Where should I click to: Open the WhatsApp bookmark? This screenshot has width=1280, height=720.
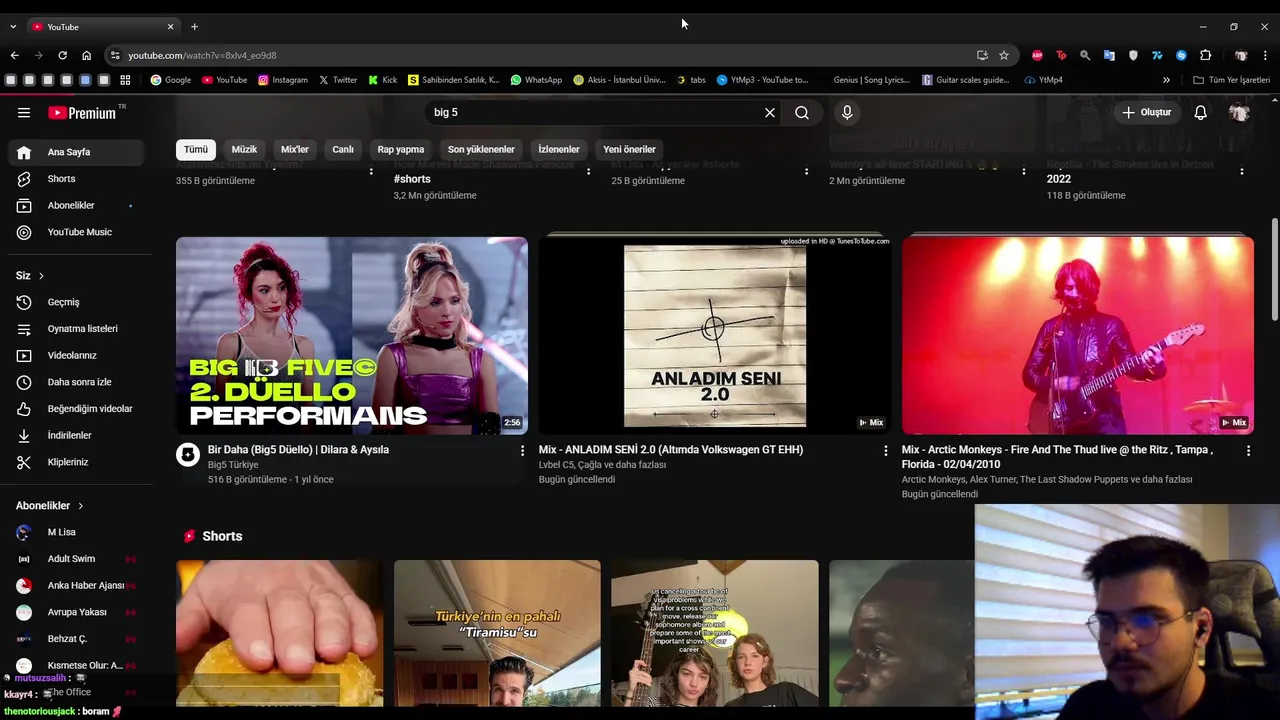536,80
